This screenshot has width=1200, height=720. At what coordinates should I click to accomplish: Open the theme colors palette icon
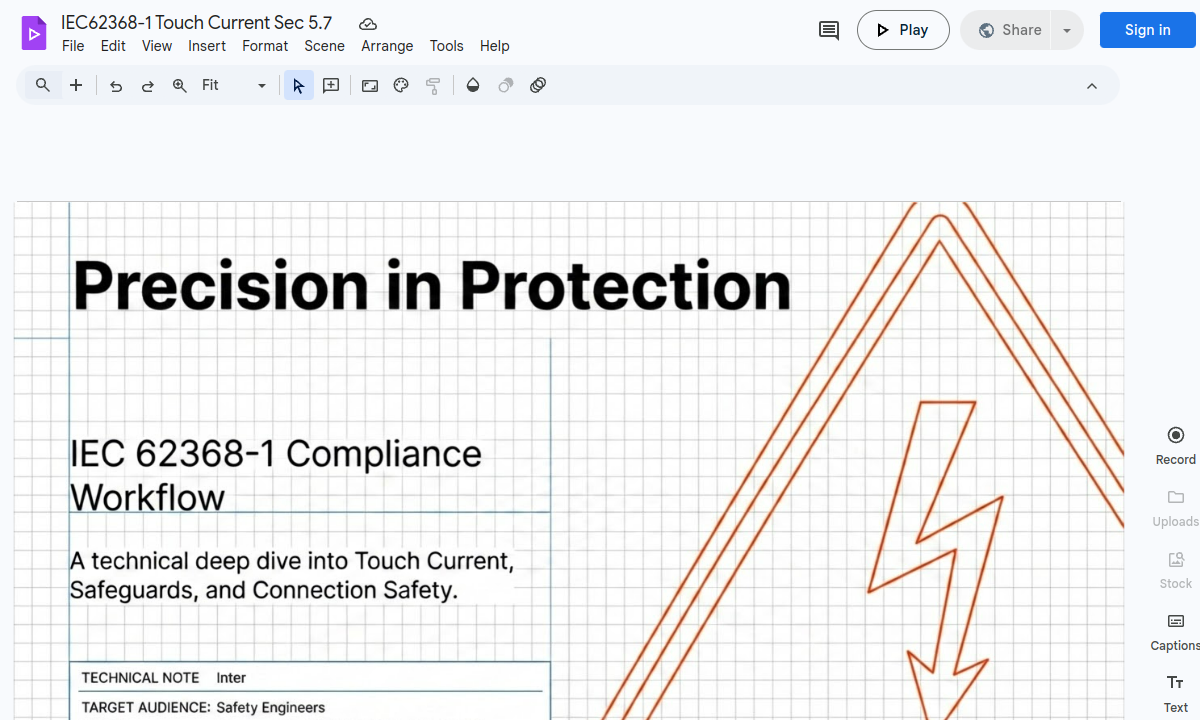click(401, 85)
